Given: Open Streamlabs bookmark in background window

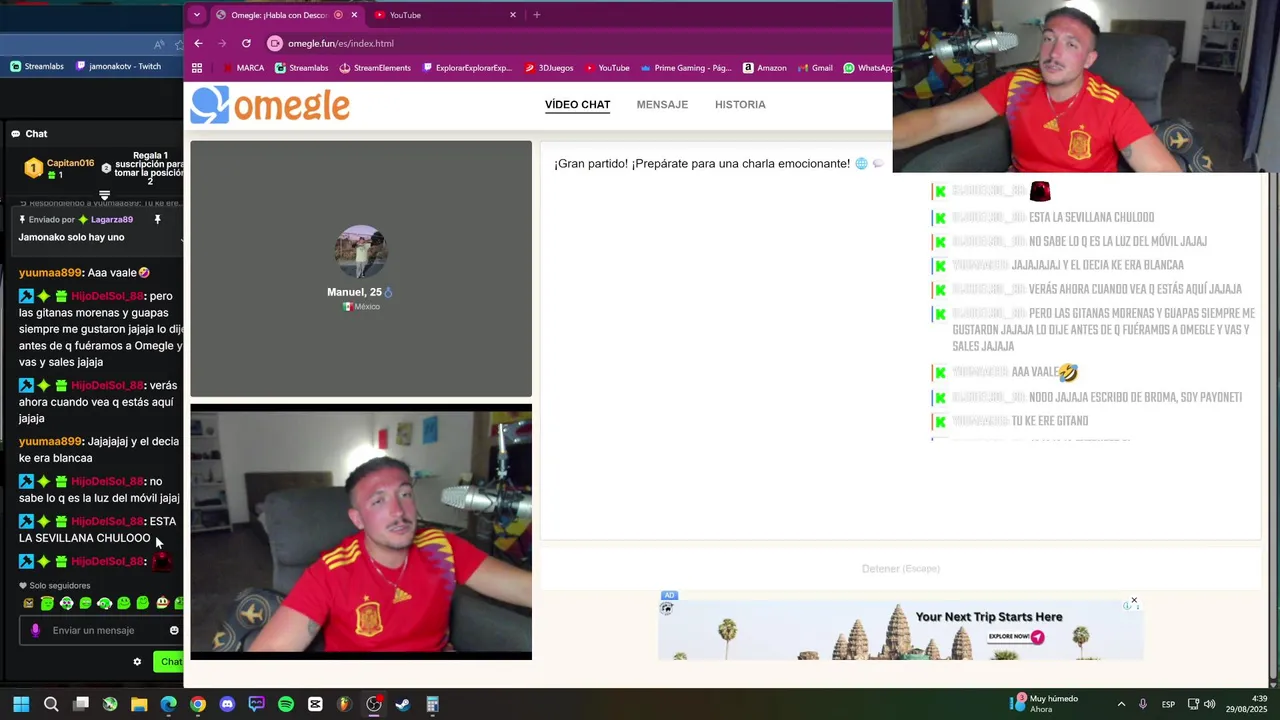Looking at the screenshot, I should 37,66.
